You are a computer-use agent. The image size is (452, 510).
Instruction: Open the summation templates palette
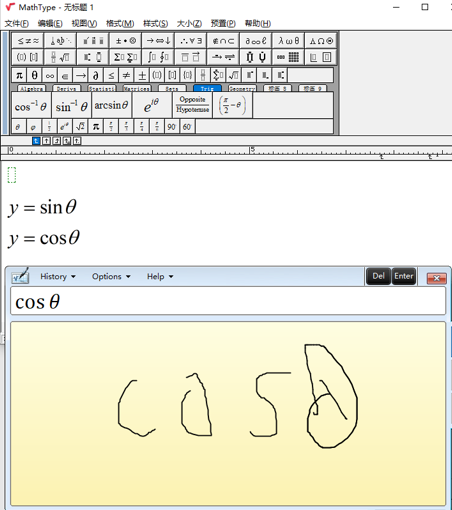click(x=125, y=57)
